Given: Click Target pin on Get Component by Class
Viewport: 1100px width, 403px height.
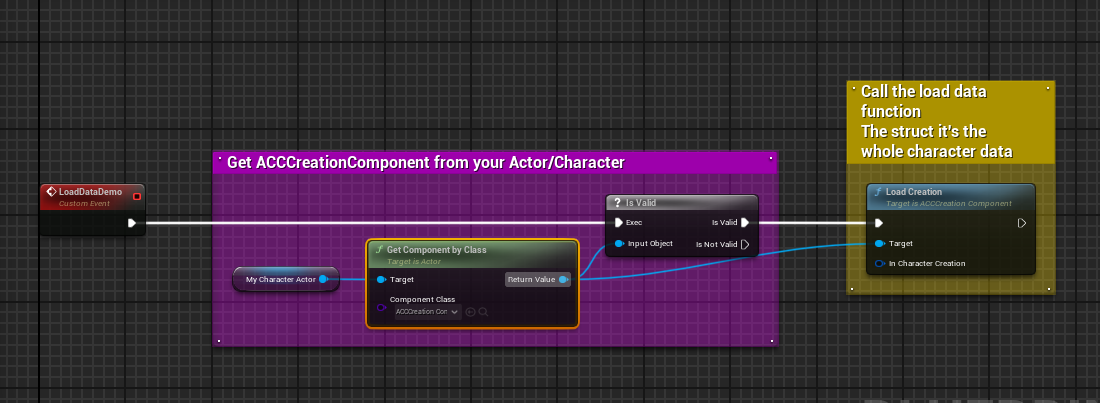Looking at the screenshot, I should (x=382, y=280).
